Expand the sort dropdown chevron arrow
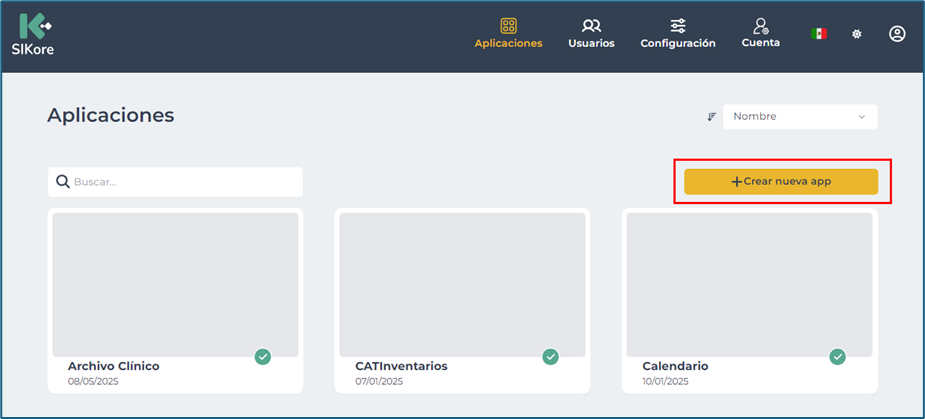Viewport: 925px width, 419px height. pyautogui.click(x=862, y=117)
